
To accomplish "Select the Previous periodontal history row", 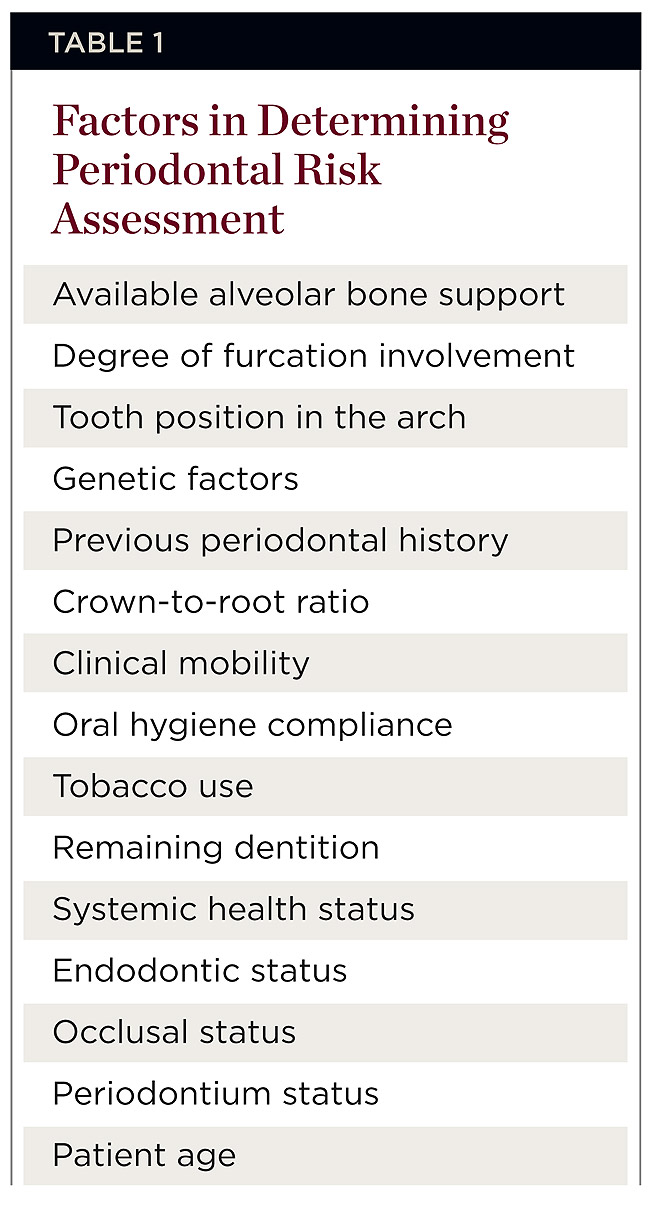I will (x=280, y=540).
